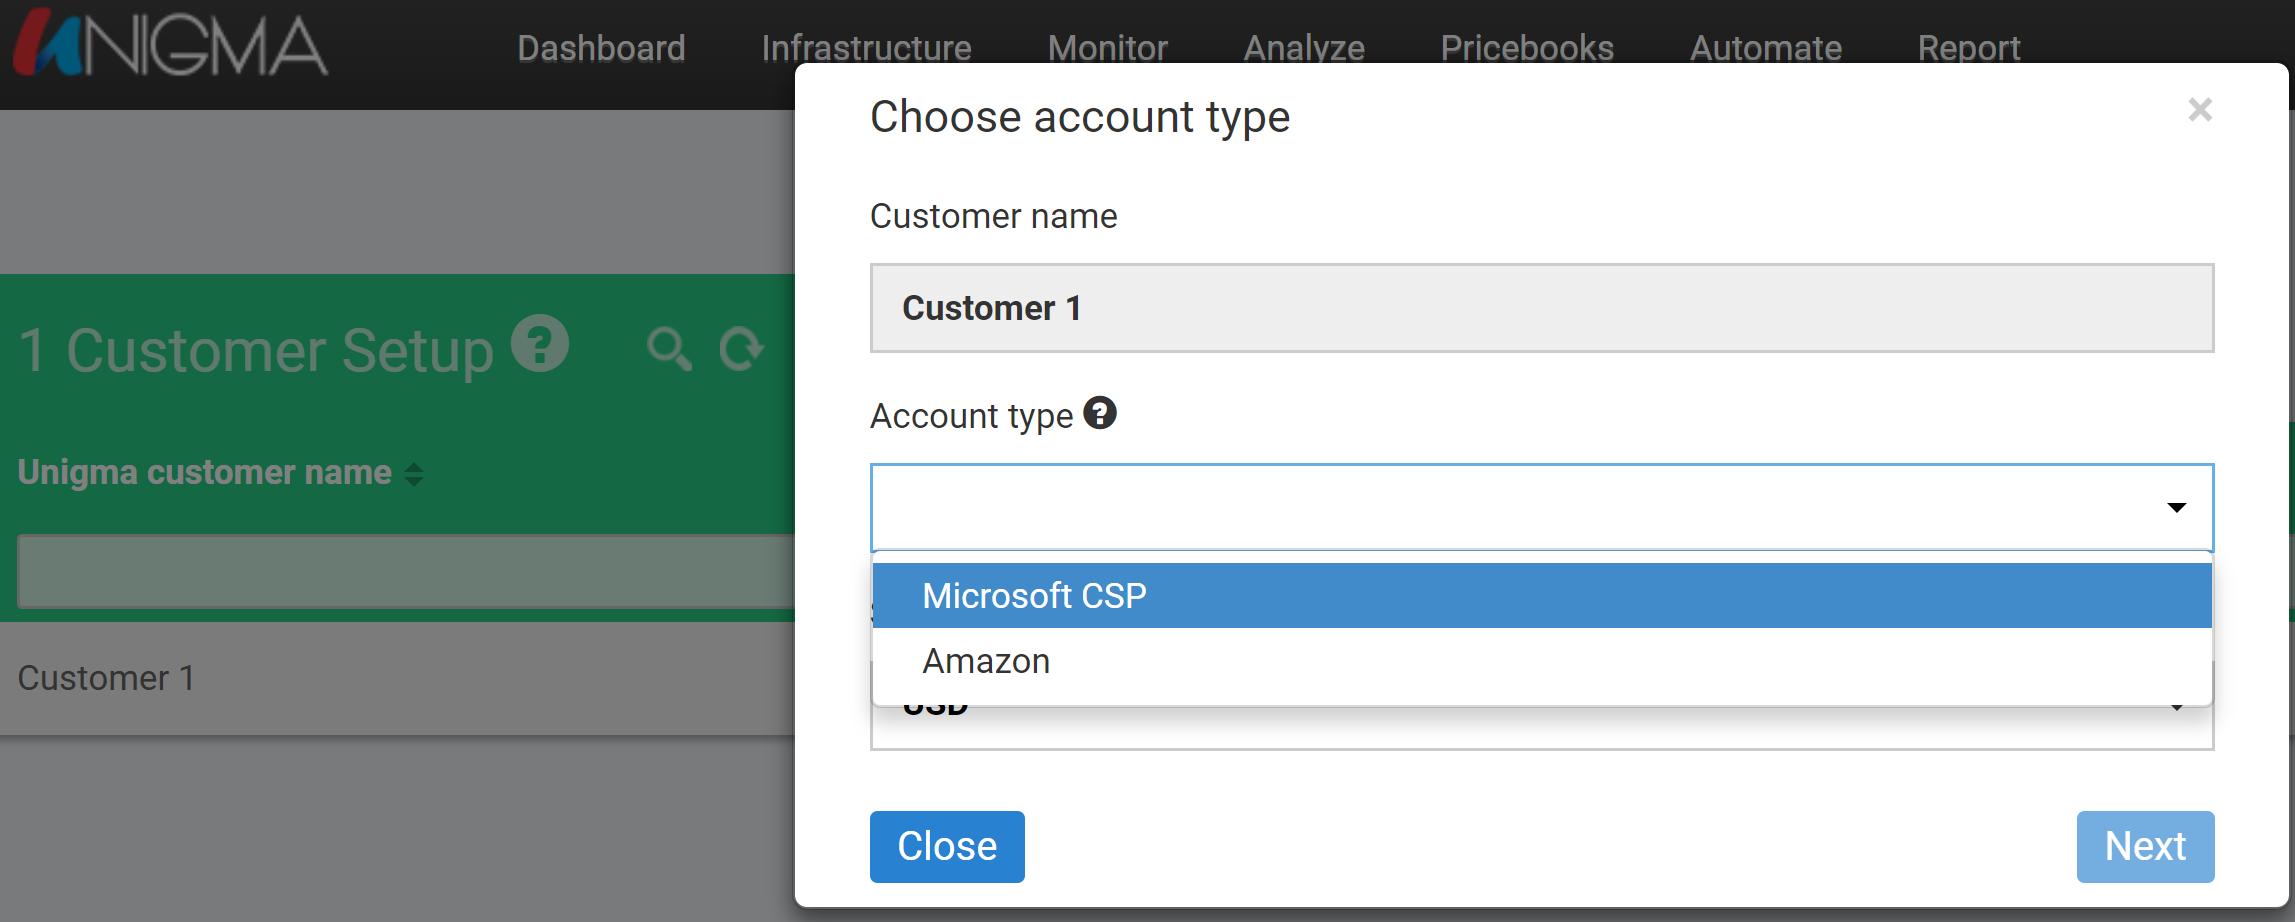Open the Pricebooks menu

pos(1527,48)
